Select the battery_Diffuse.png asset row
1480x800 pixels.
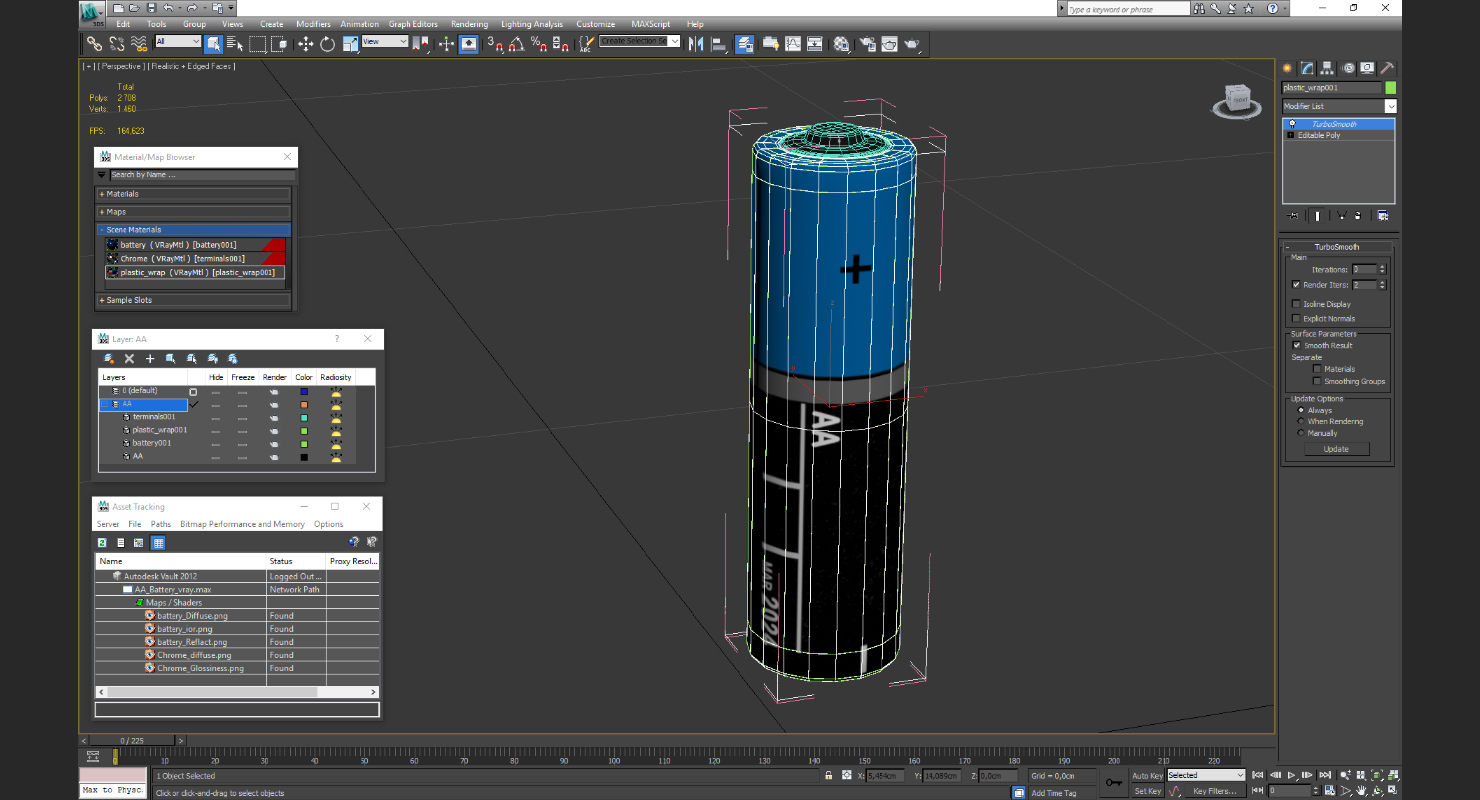tap(237, 616)
